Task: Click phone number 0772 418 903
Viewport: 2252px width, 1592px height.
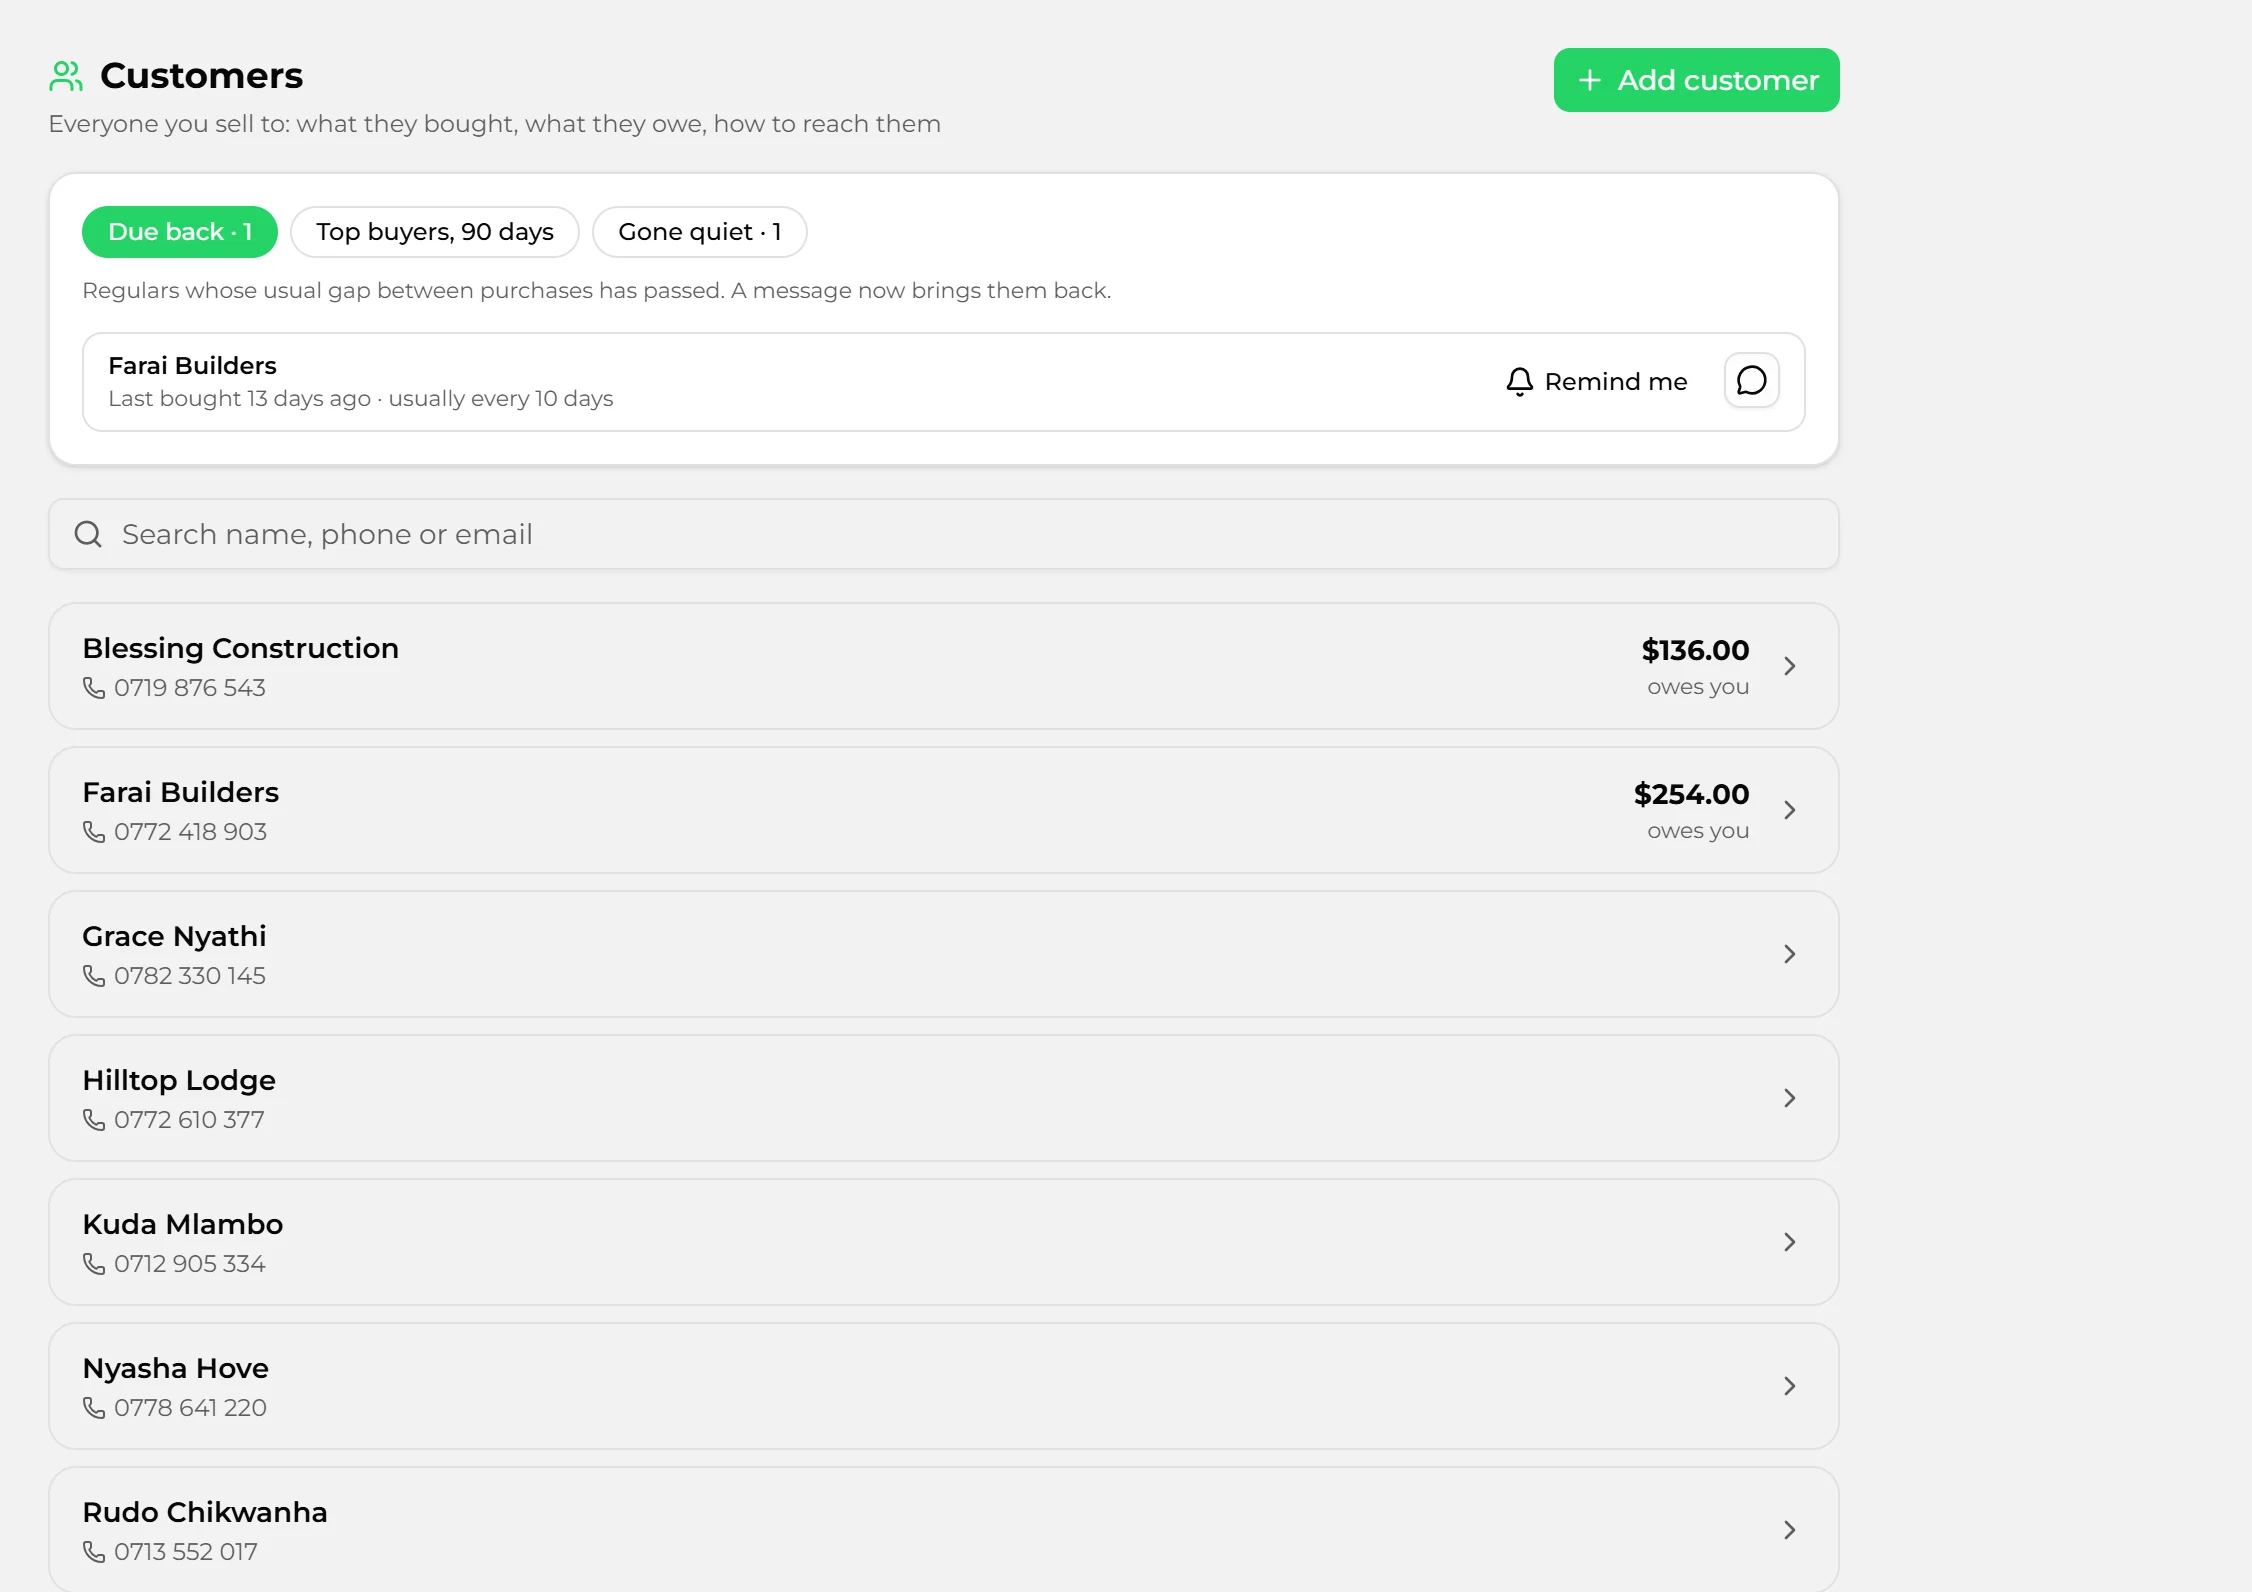Action: pos(190,832)
